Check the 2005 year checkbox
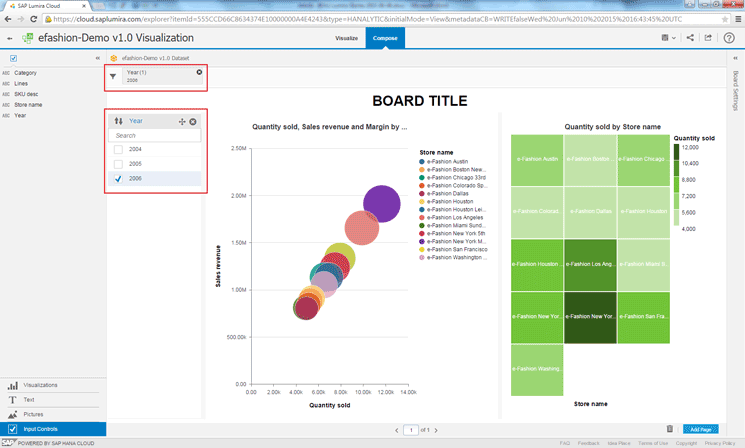Image resolution: width=745 pixels, height=448 pixels. point(119,163)
